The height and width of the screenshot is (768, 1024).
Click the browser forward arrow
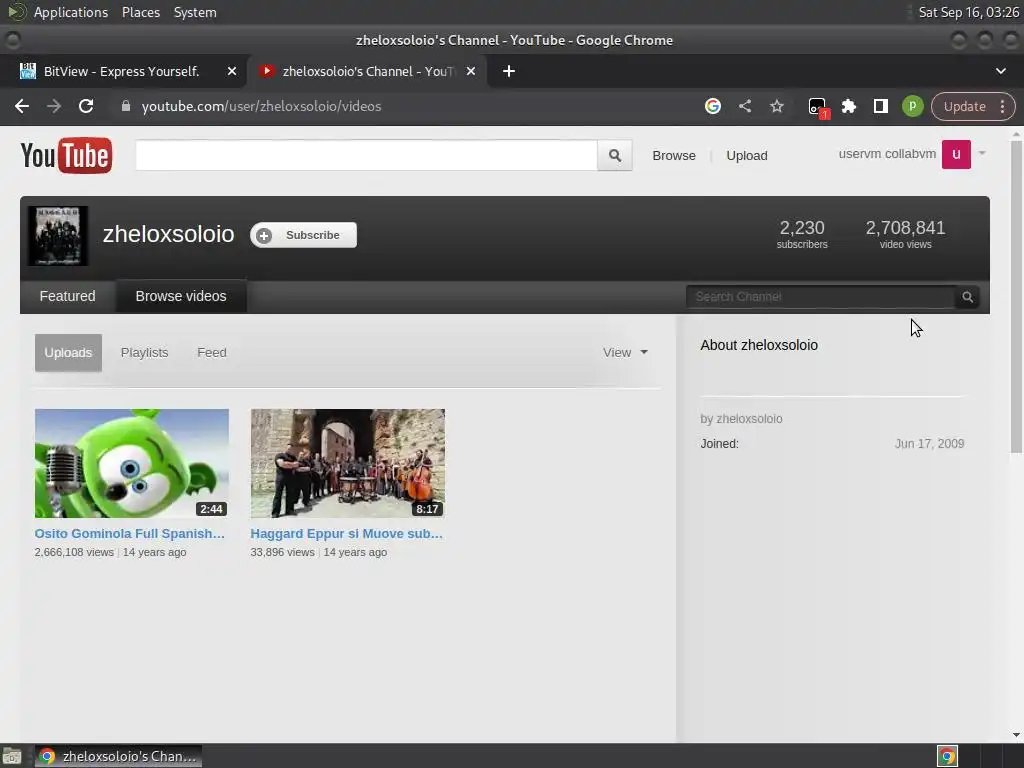54,106
